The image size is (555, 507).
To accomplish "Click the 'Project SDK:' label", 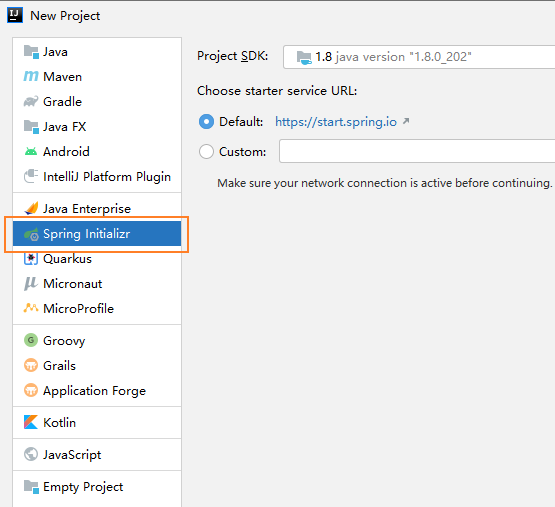I will click(233, 56).
